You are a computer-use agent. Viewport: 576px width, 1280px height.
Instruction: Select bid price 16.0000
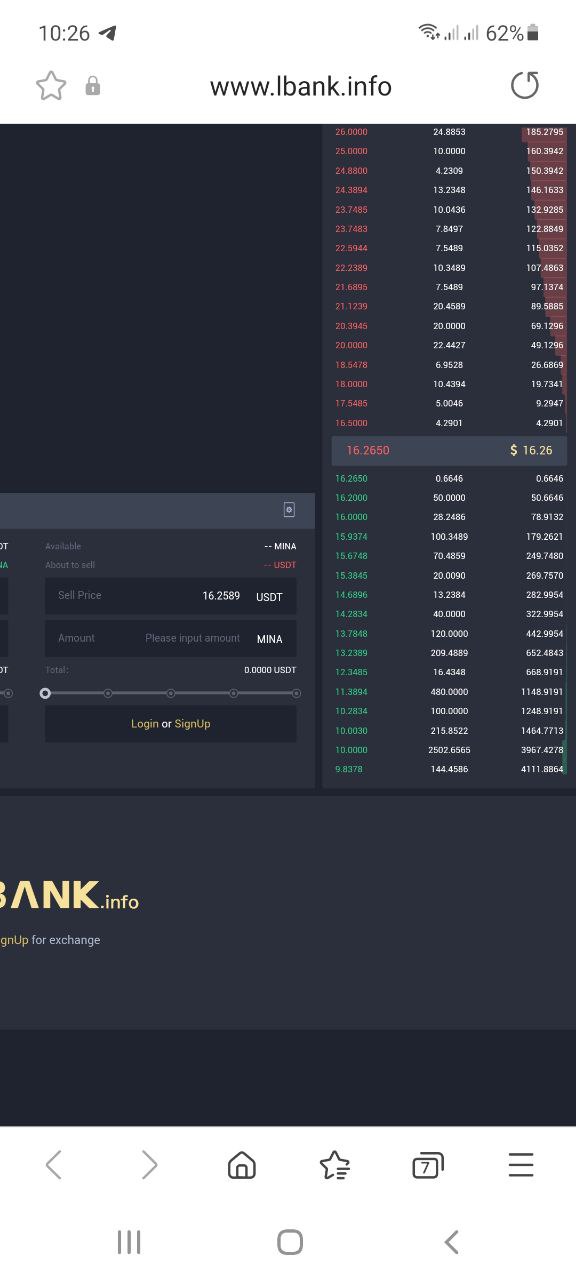coord(351,517)
